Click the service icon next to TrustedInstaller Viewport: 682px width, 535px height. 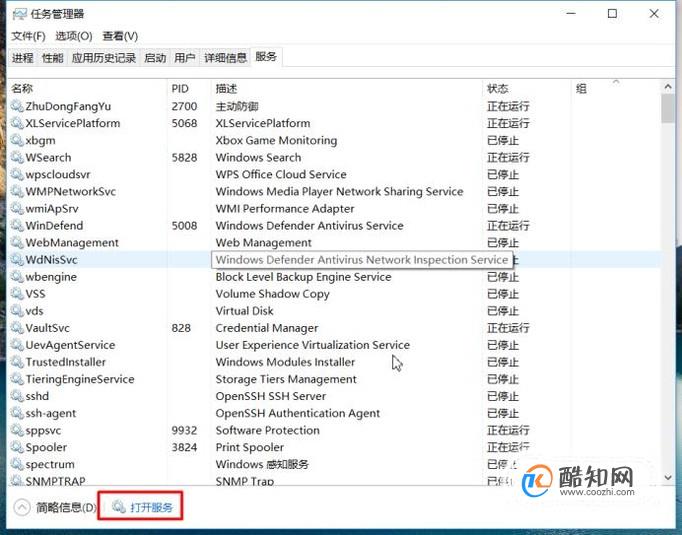[x=17, y=361]
